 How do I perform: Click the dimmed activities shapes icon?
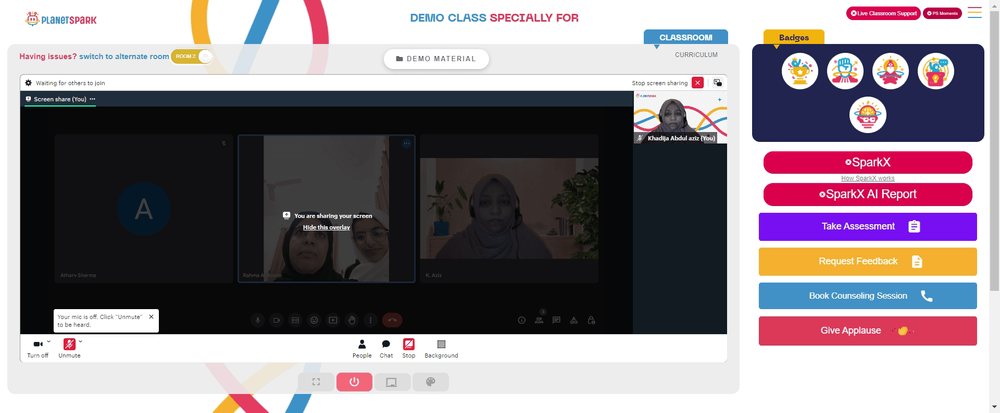point(574,320)
